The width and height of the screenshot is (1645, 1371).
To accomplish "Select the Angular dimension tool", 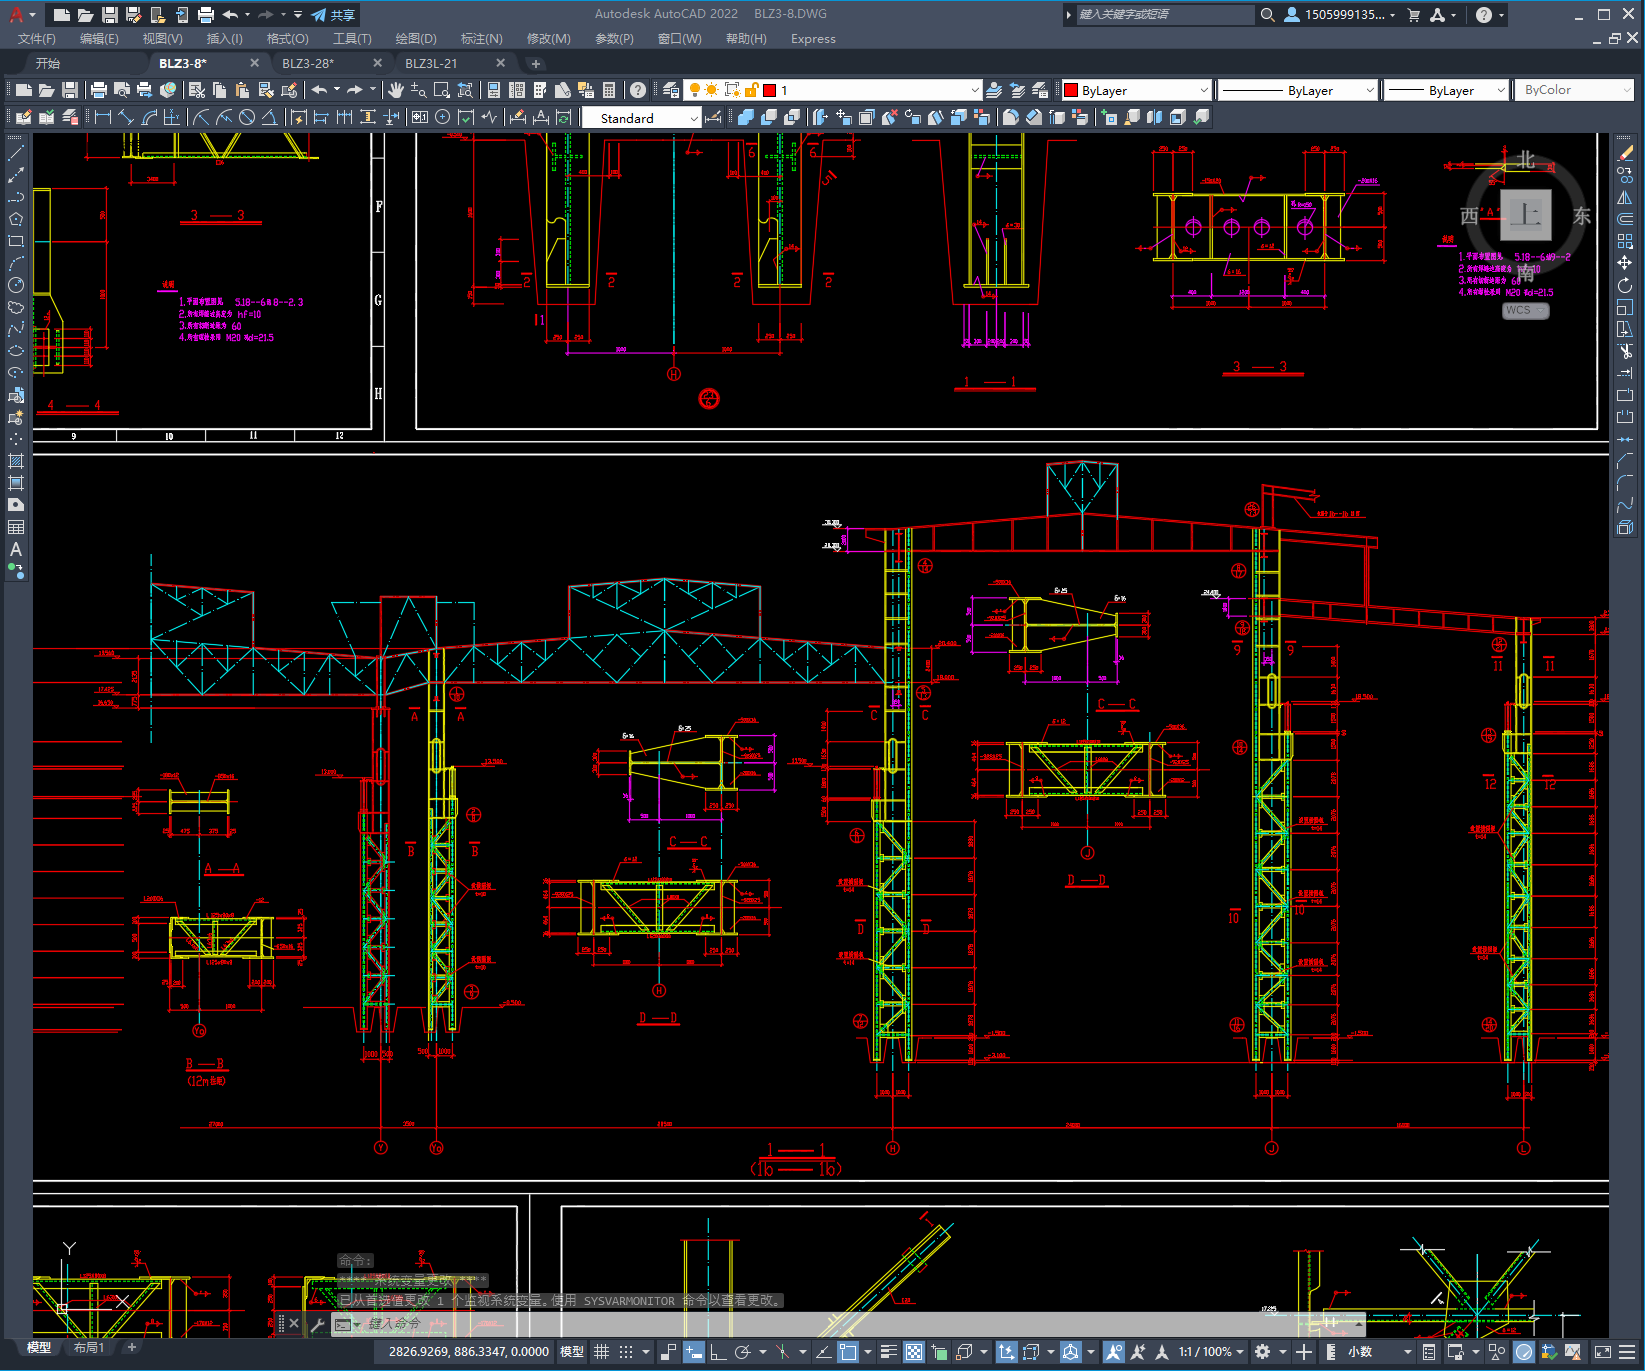I will 270,118.
